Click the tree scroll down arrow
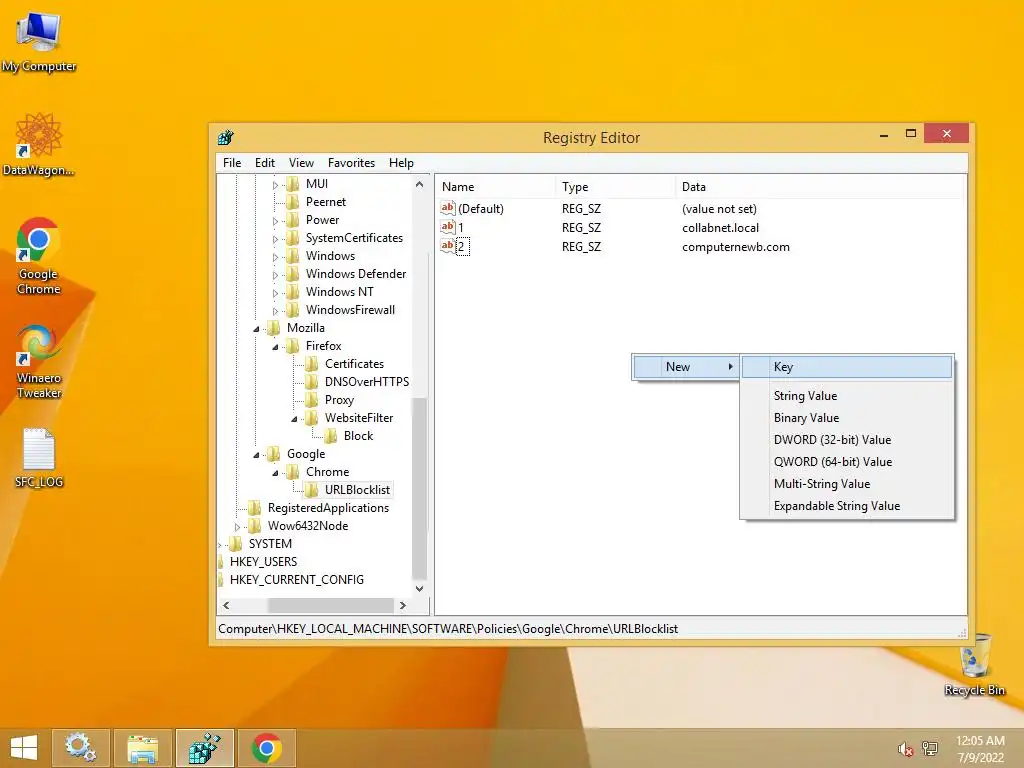The height and width of the screenshot is (768, 1024). click(x=419, y=588)
